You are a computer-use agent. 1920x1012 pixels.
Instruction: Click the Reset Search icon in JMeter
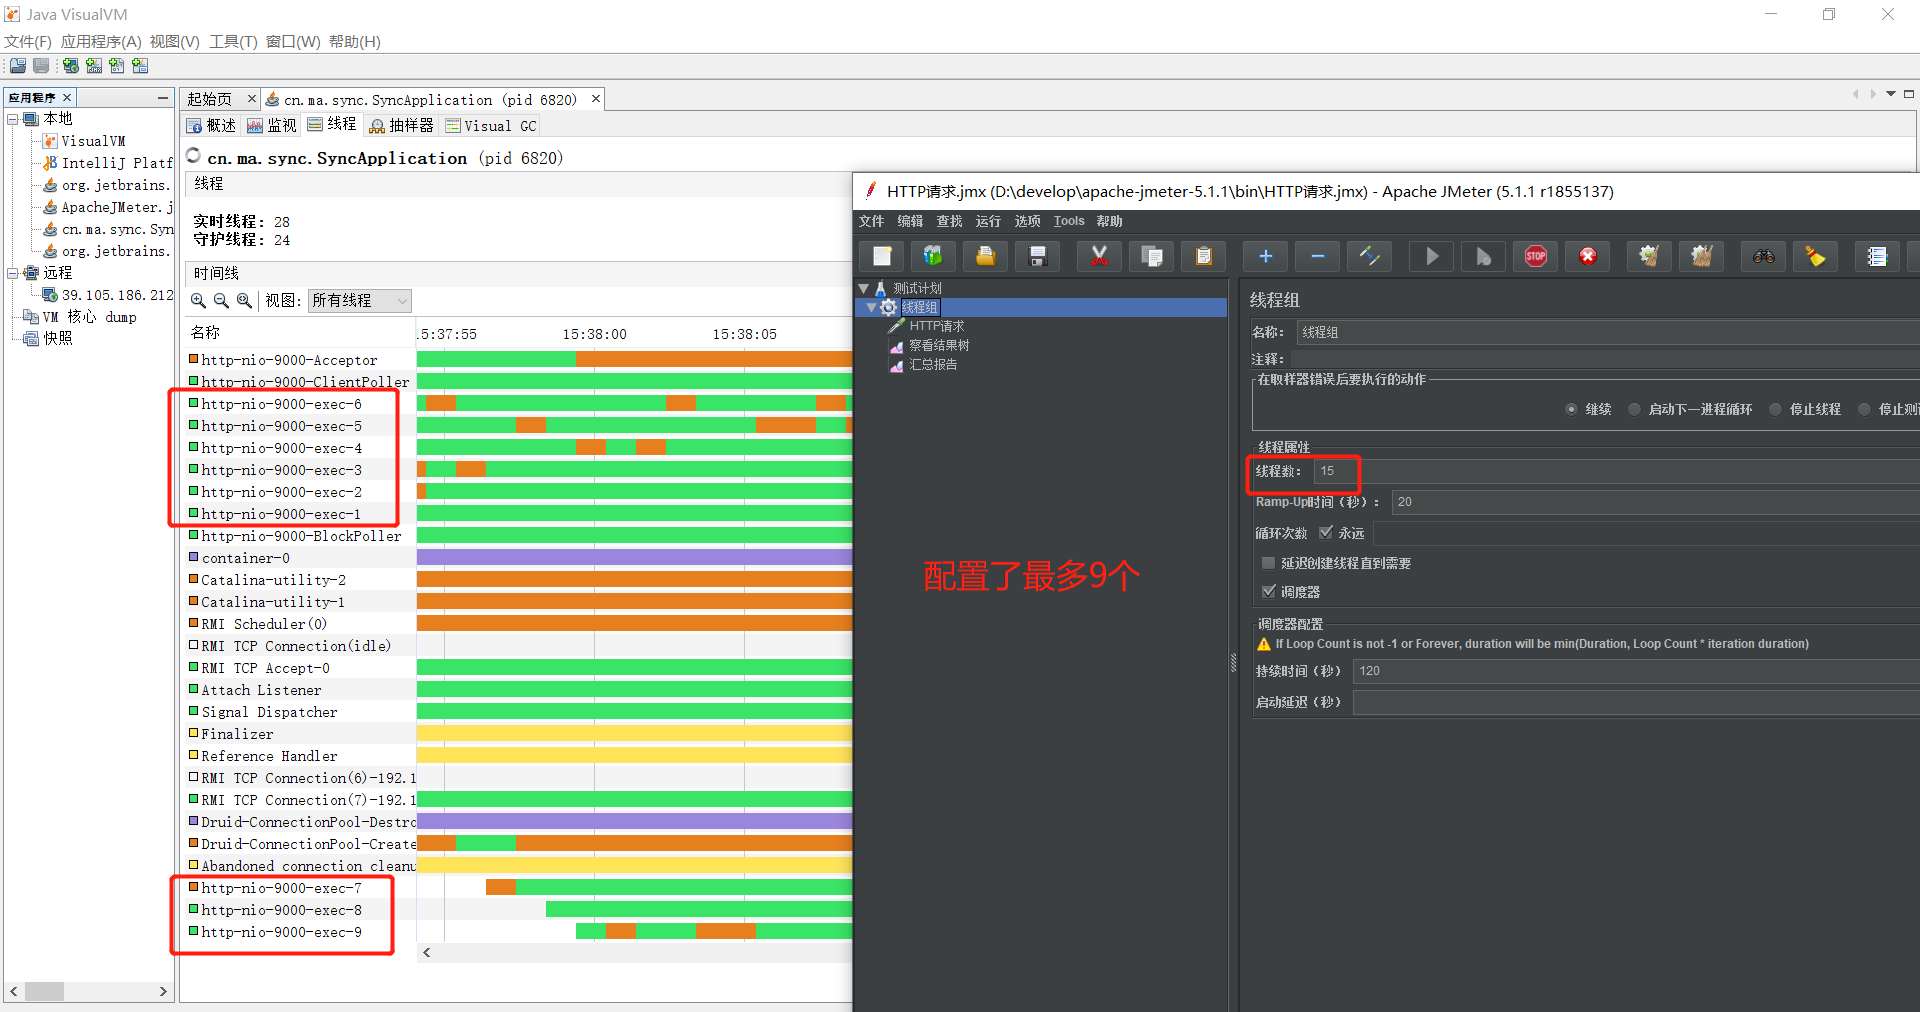coord(1815,257)
